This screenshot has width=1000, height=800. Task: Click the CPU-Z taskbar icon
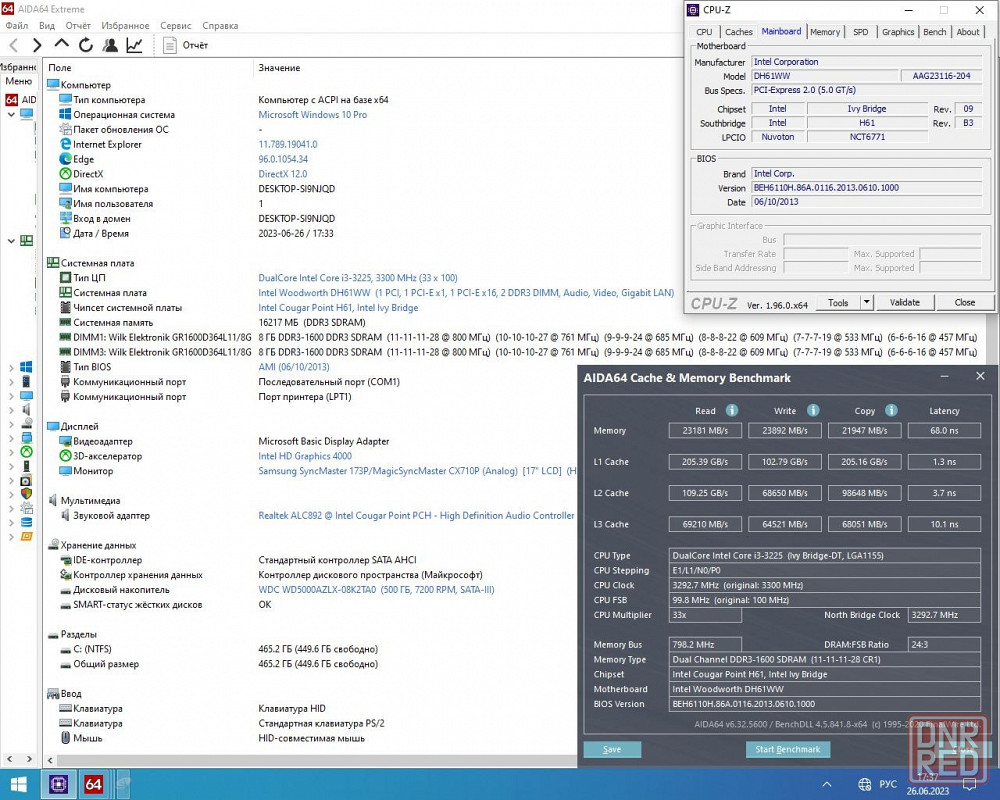(x=58, y=784)
